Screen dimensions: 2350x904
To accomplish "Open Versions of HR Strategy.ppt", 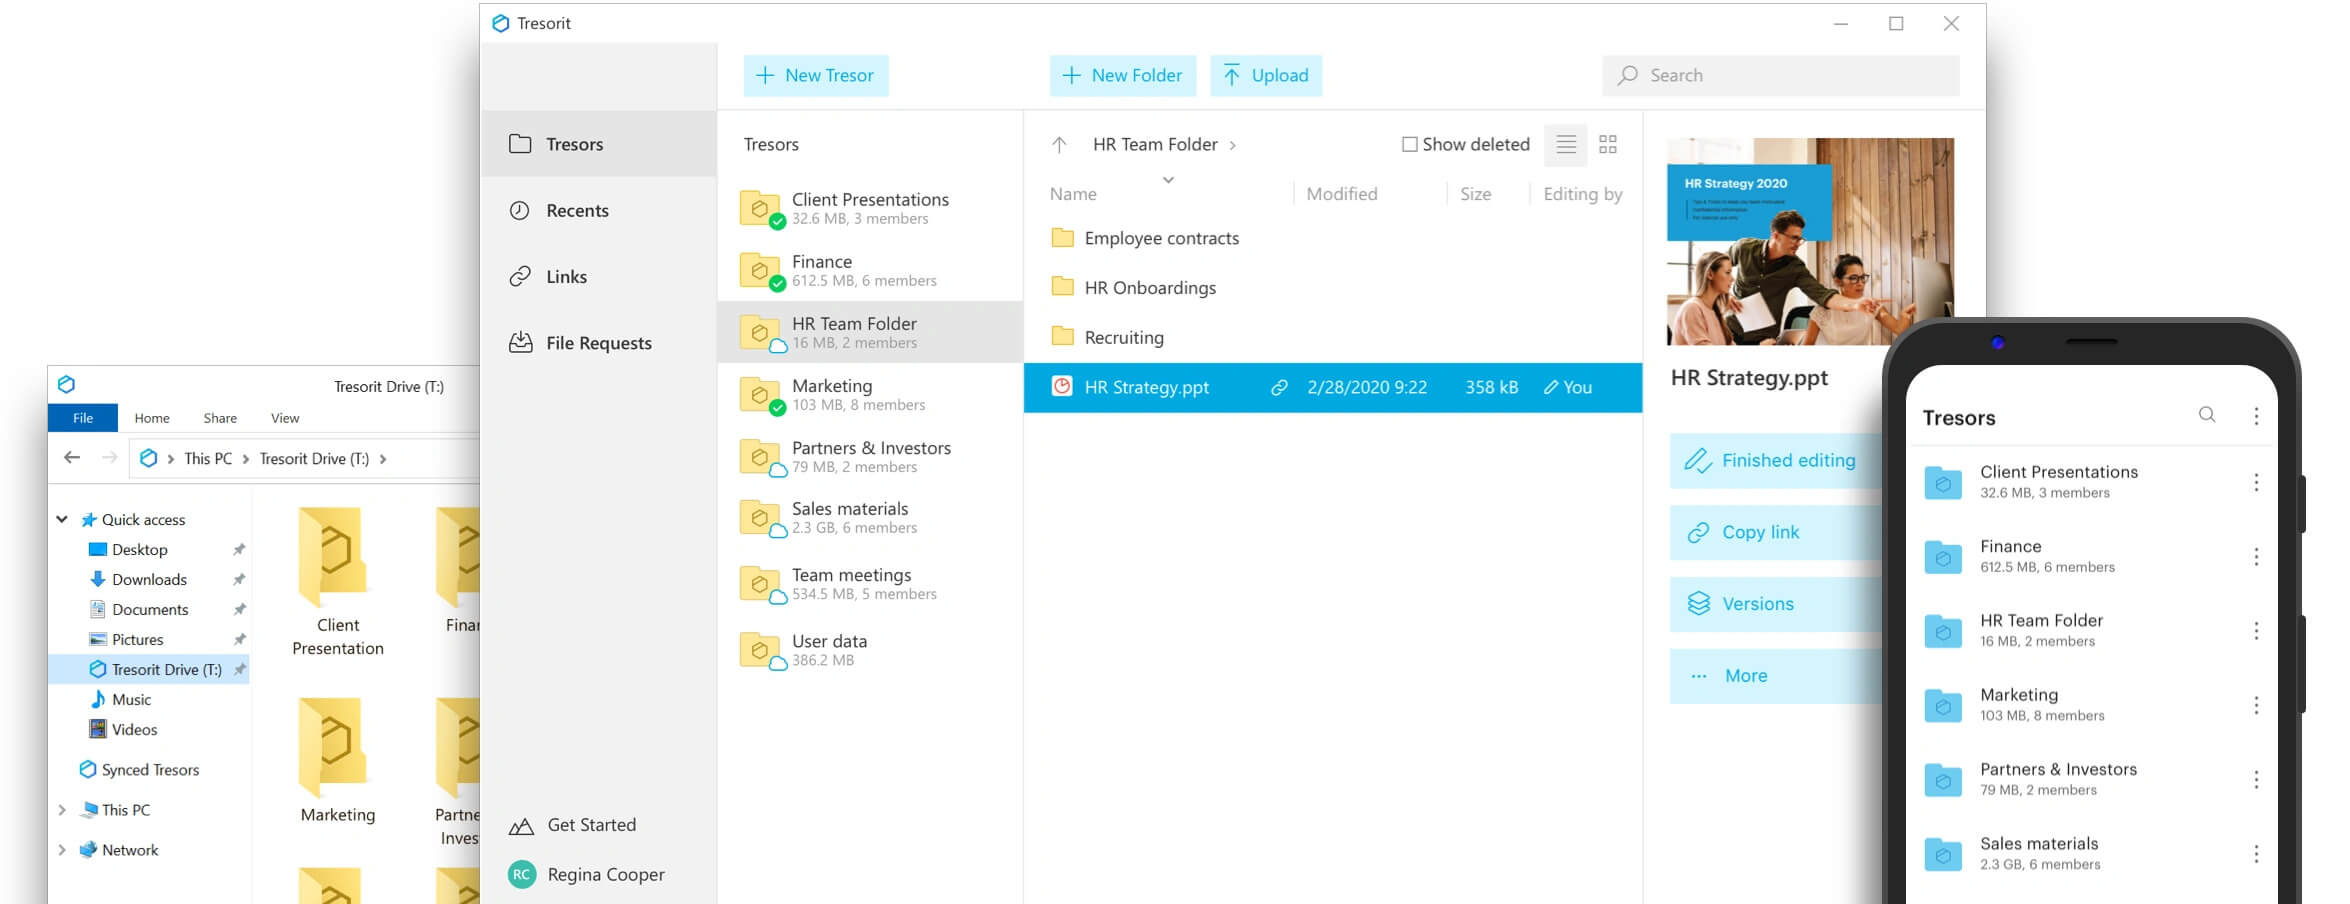I will tap(1776, 604).
